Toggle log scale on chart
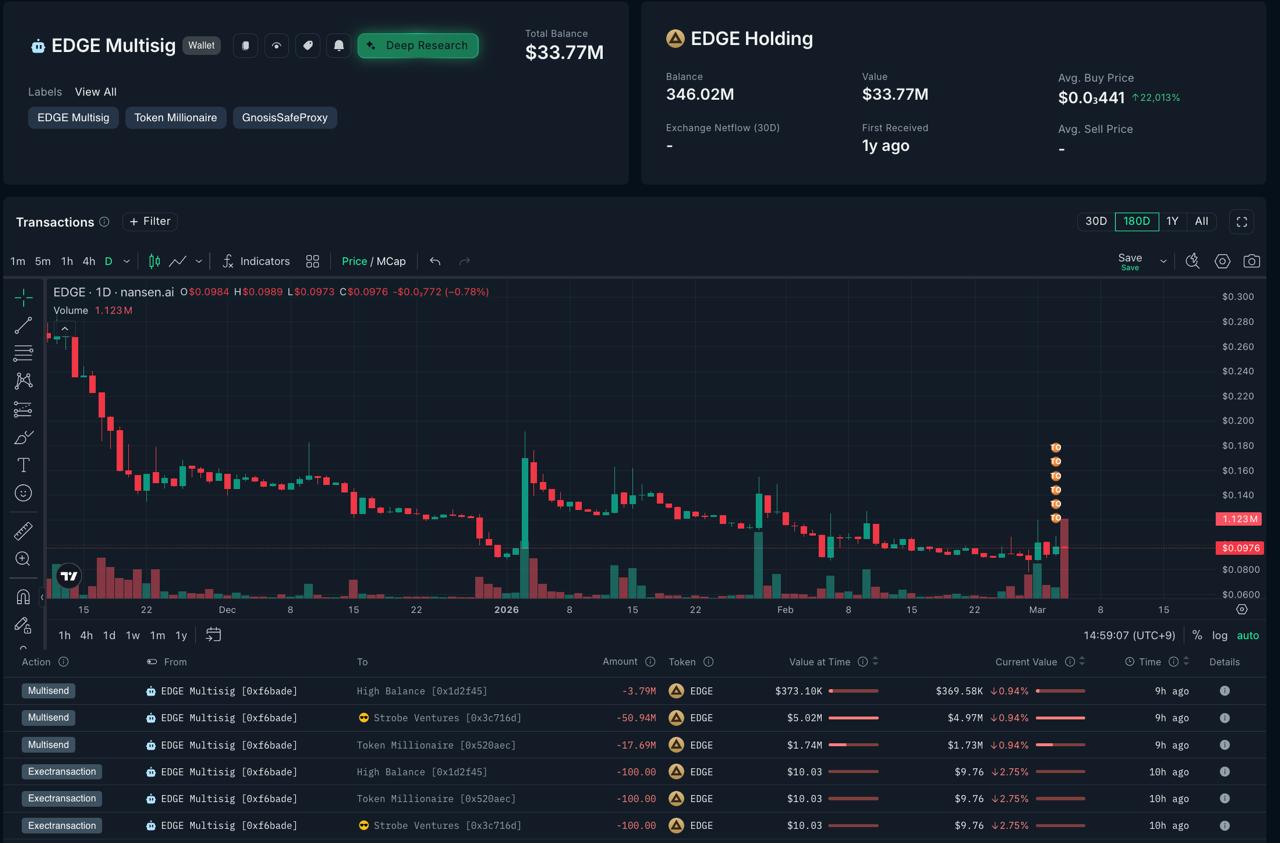The height and width of the screenshot is (843, 1280). [x=1219, y=635]
